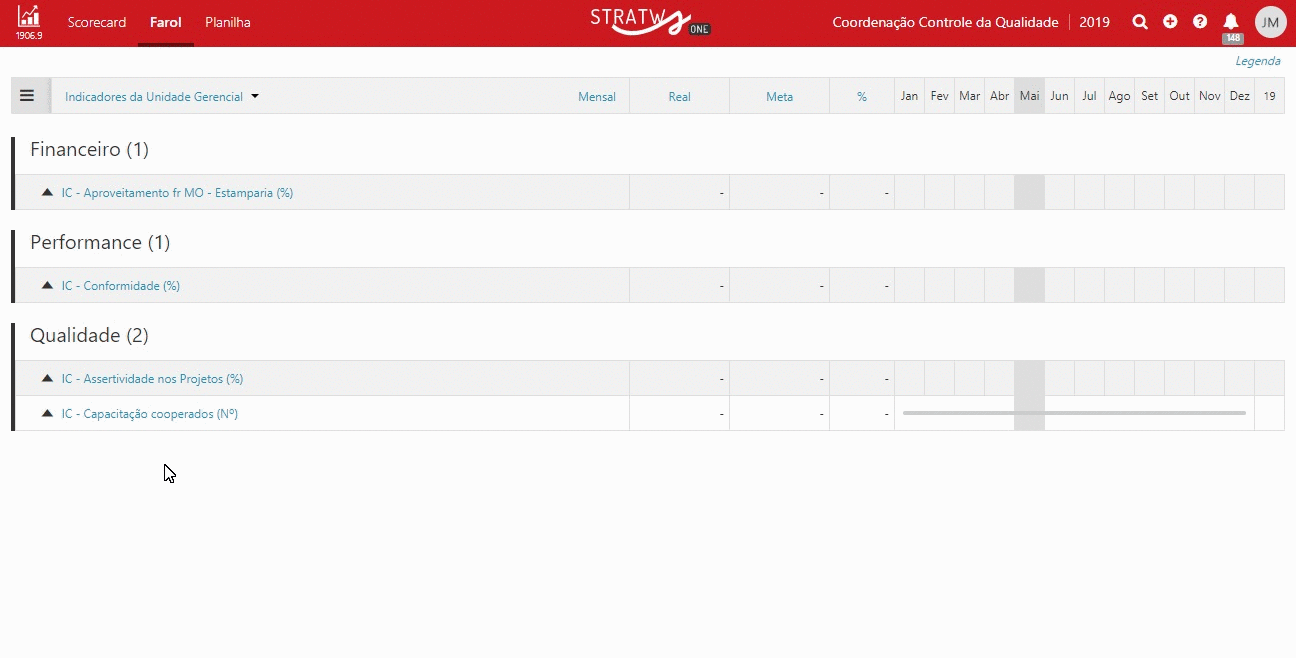
Task: Click the % column header
Action: (862, 97)
